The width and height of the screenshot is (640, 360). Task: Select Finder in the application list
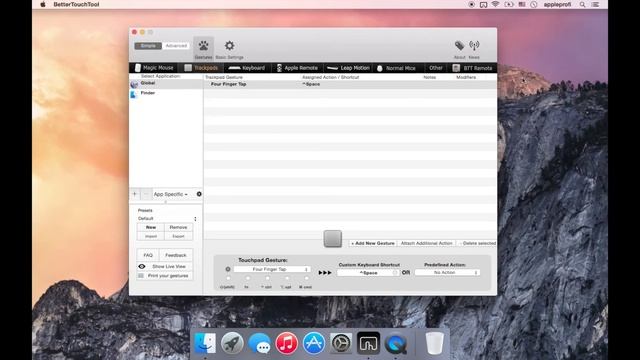(166, 93)
